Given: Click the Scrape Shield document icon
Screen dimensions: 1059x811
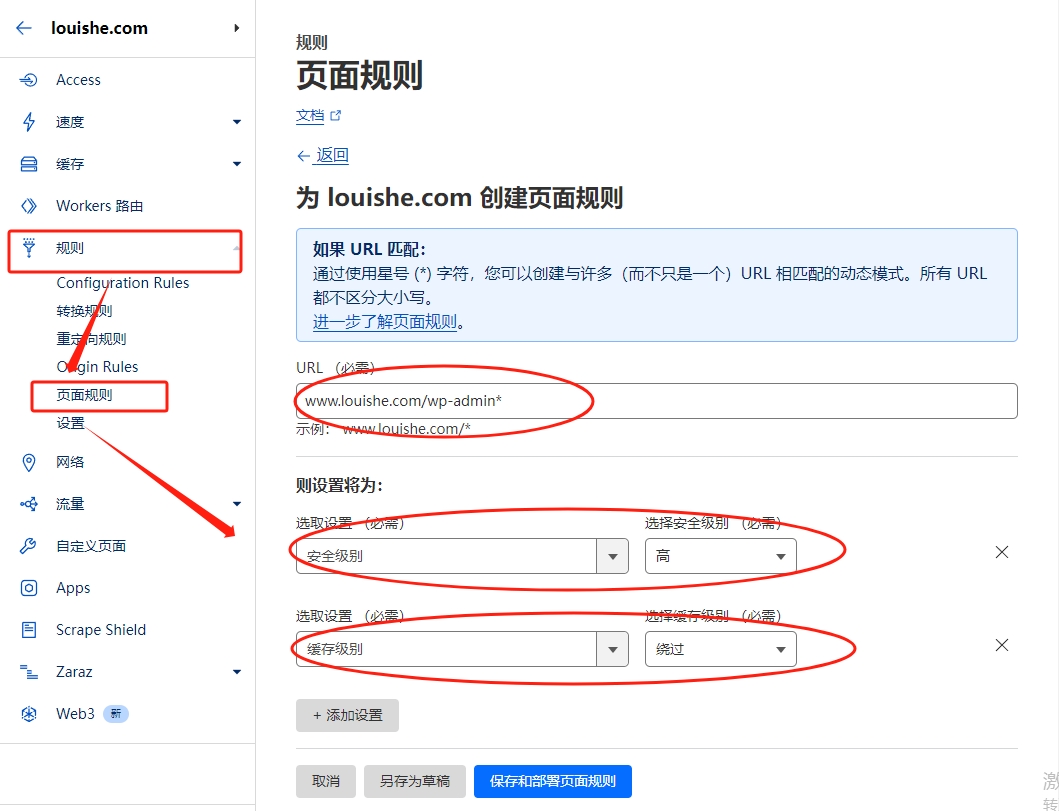Looking at the screenshot, I should click(28, 630).
